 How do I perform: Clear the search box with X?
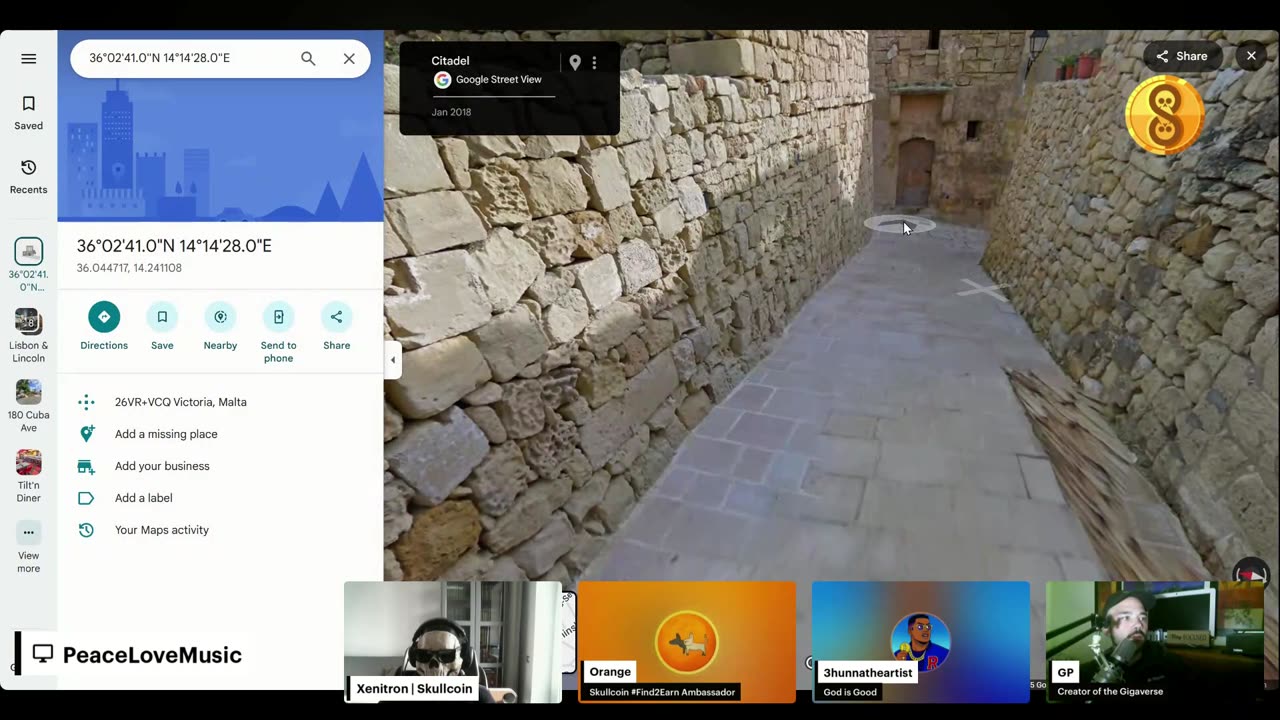point(349,58)
